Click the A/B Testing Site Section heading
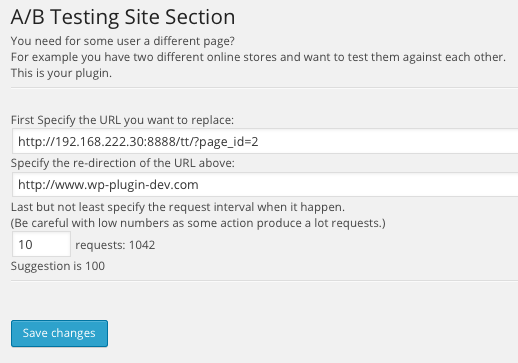Screen dimensions: 518x363 (123, 17)
